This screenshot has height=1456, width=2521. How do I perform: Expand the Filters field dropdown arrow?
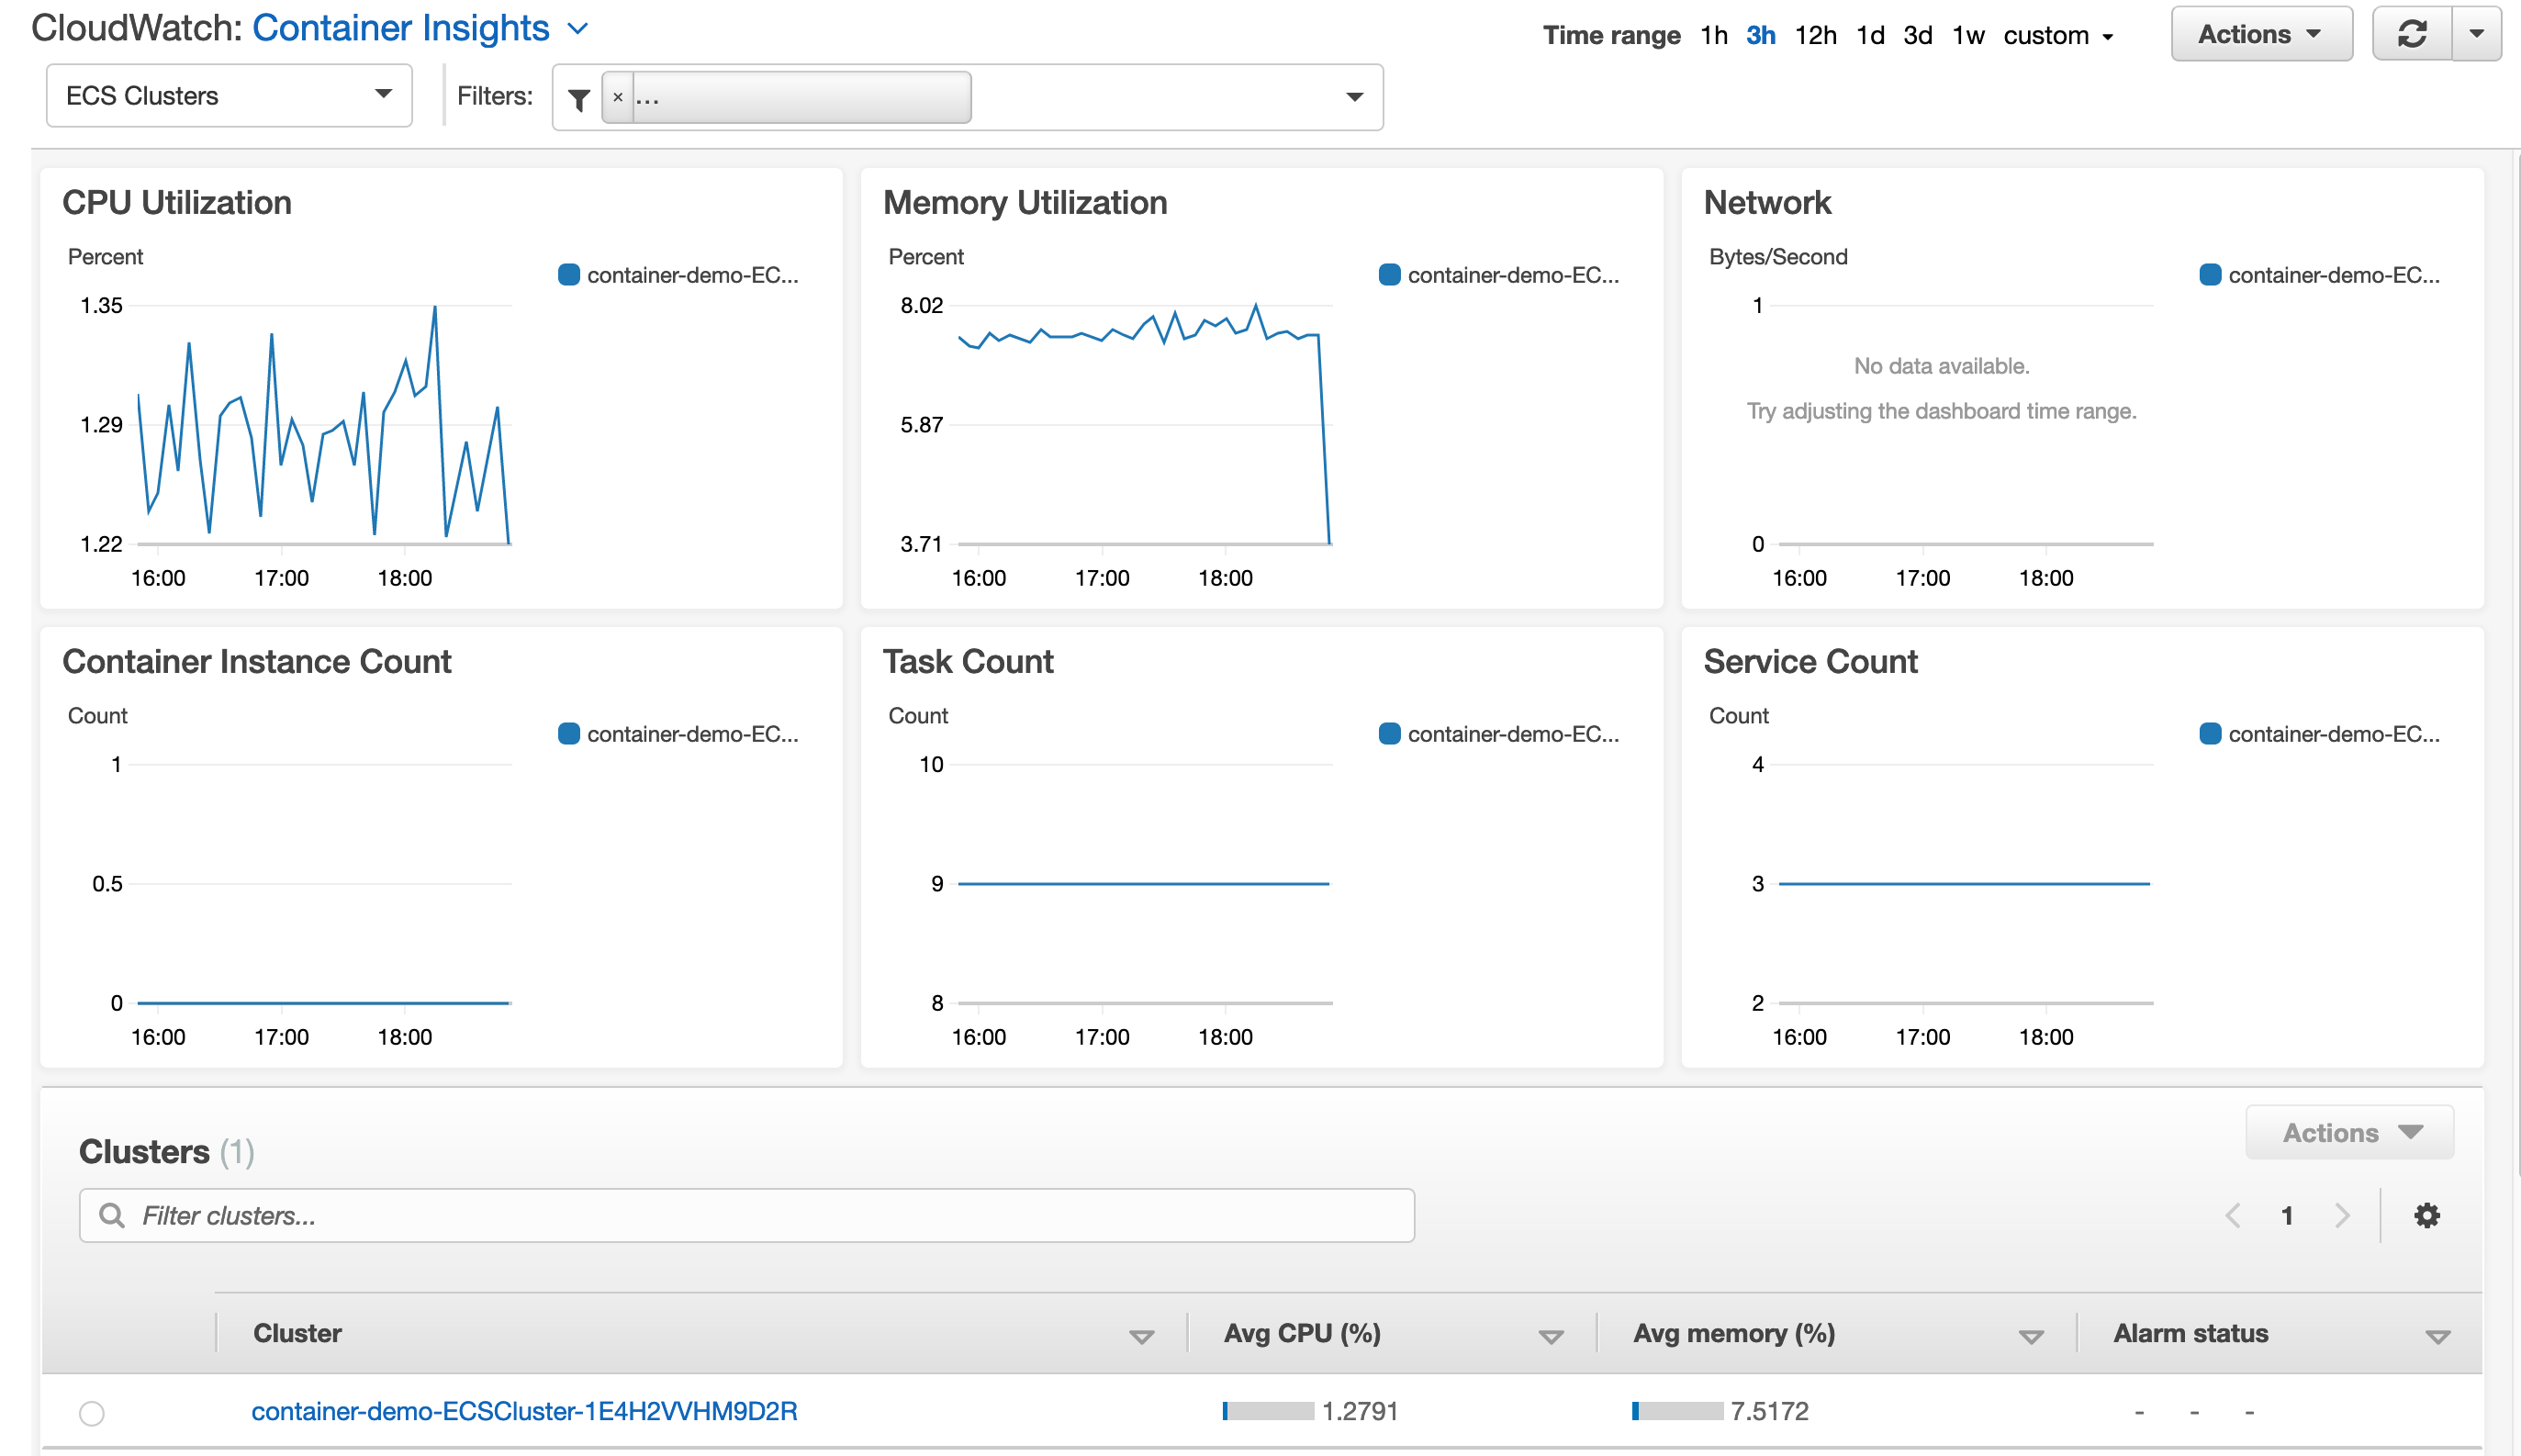pos(1355,97)
